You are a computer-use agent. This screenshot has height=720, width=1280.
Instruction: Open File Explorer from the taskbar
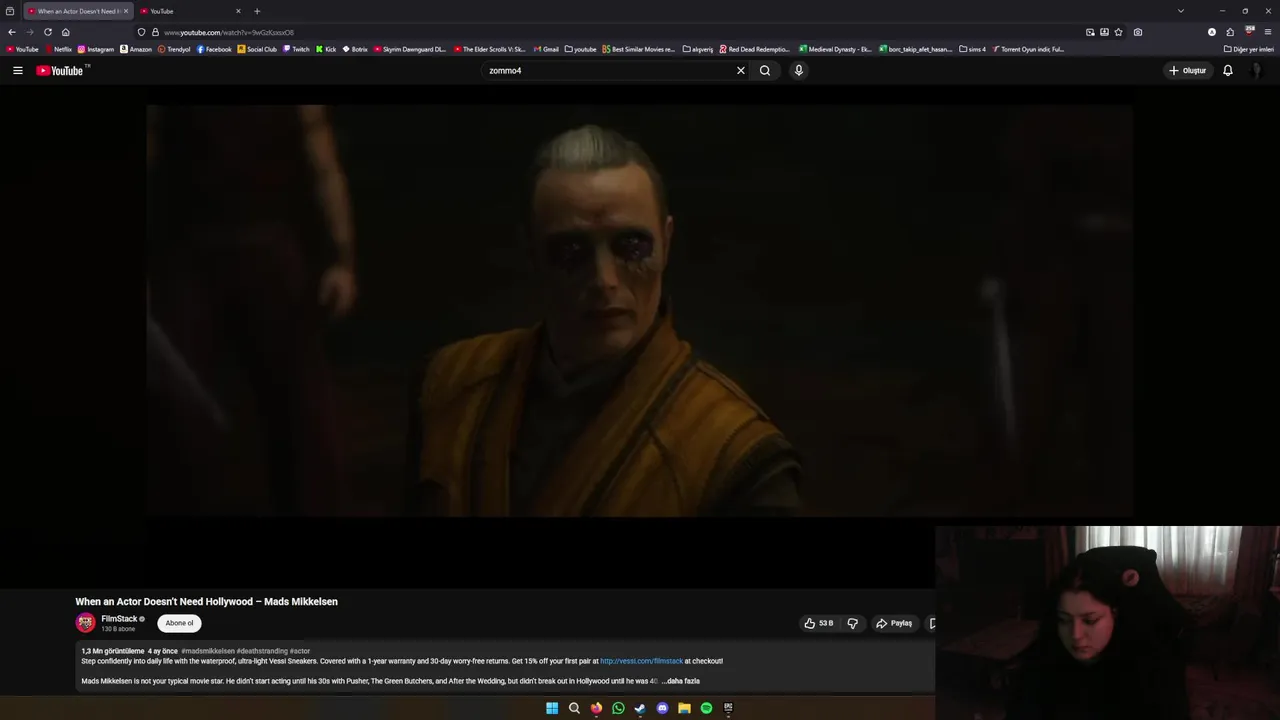[x=684, y=708]
